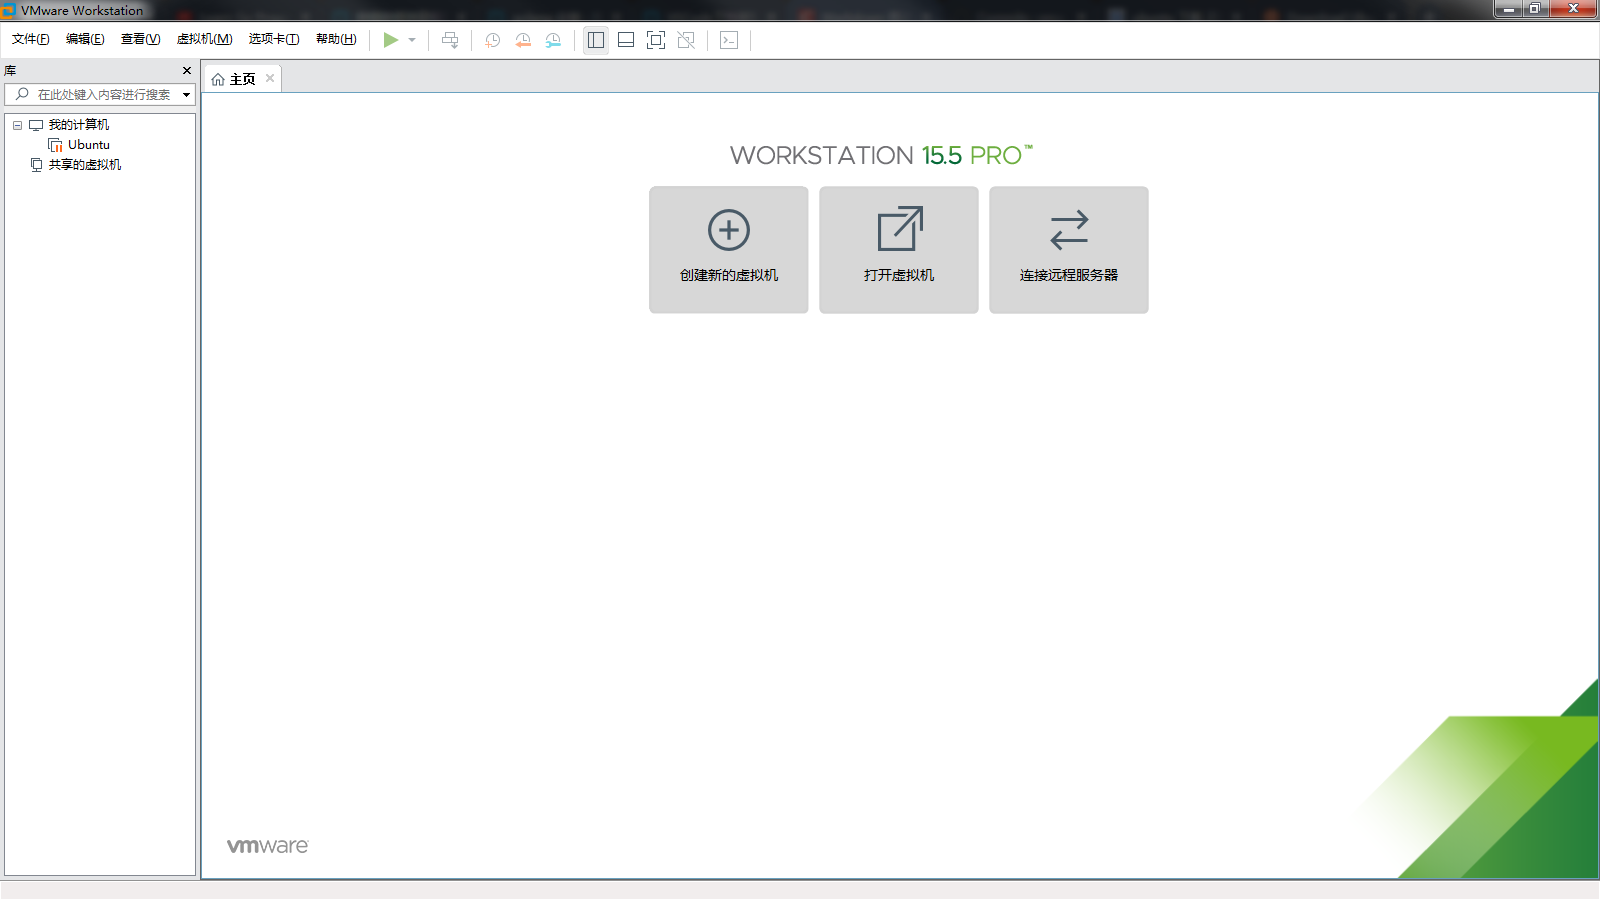Screen dimensions: 1600x900
Task: Open the 虚拟机(M) menu
Action: point(205,39)
